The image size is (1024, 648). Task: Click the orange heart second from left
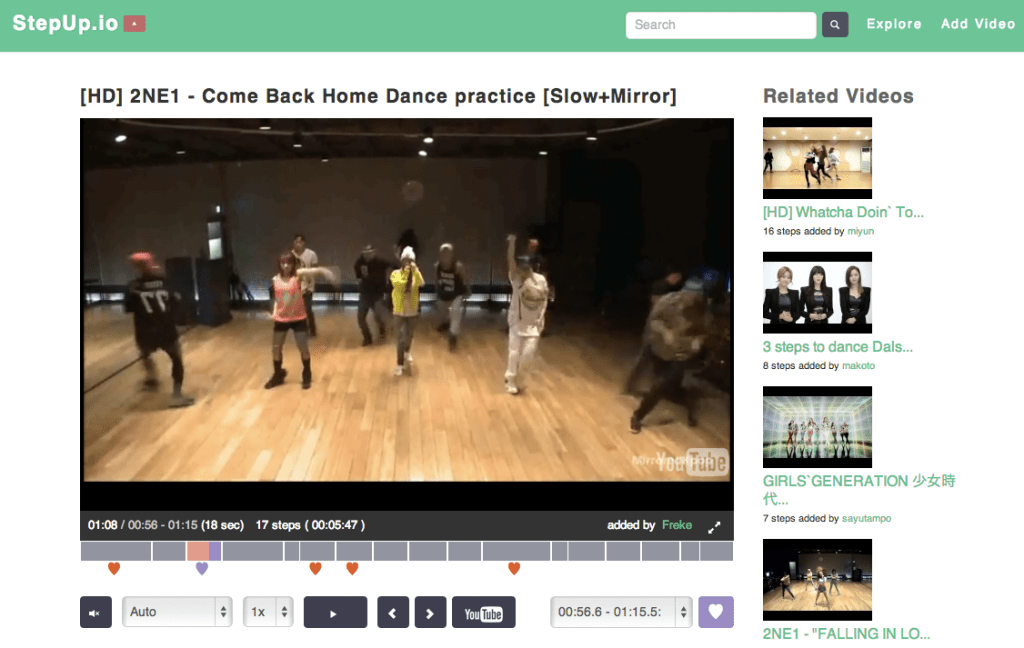pos(315,569)
